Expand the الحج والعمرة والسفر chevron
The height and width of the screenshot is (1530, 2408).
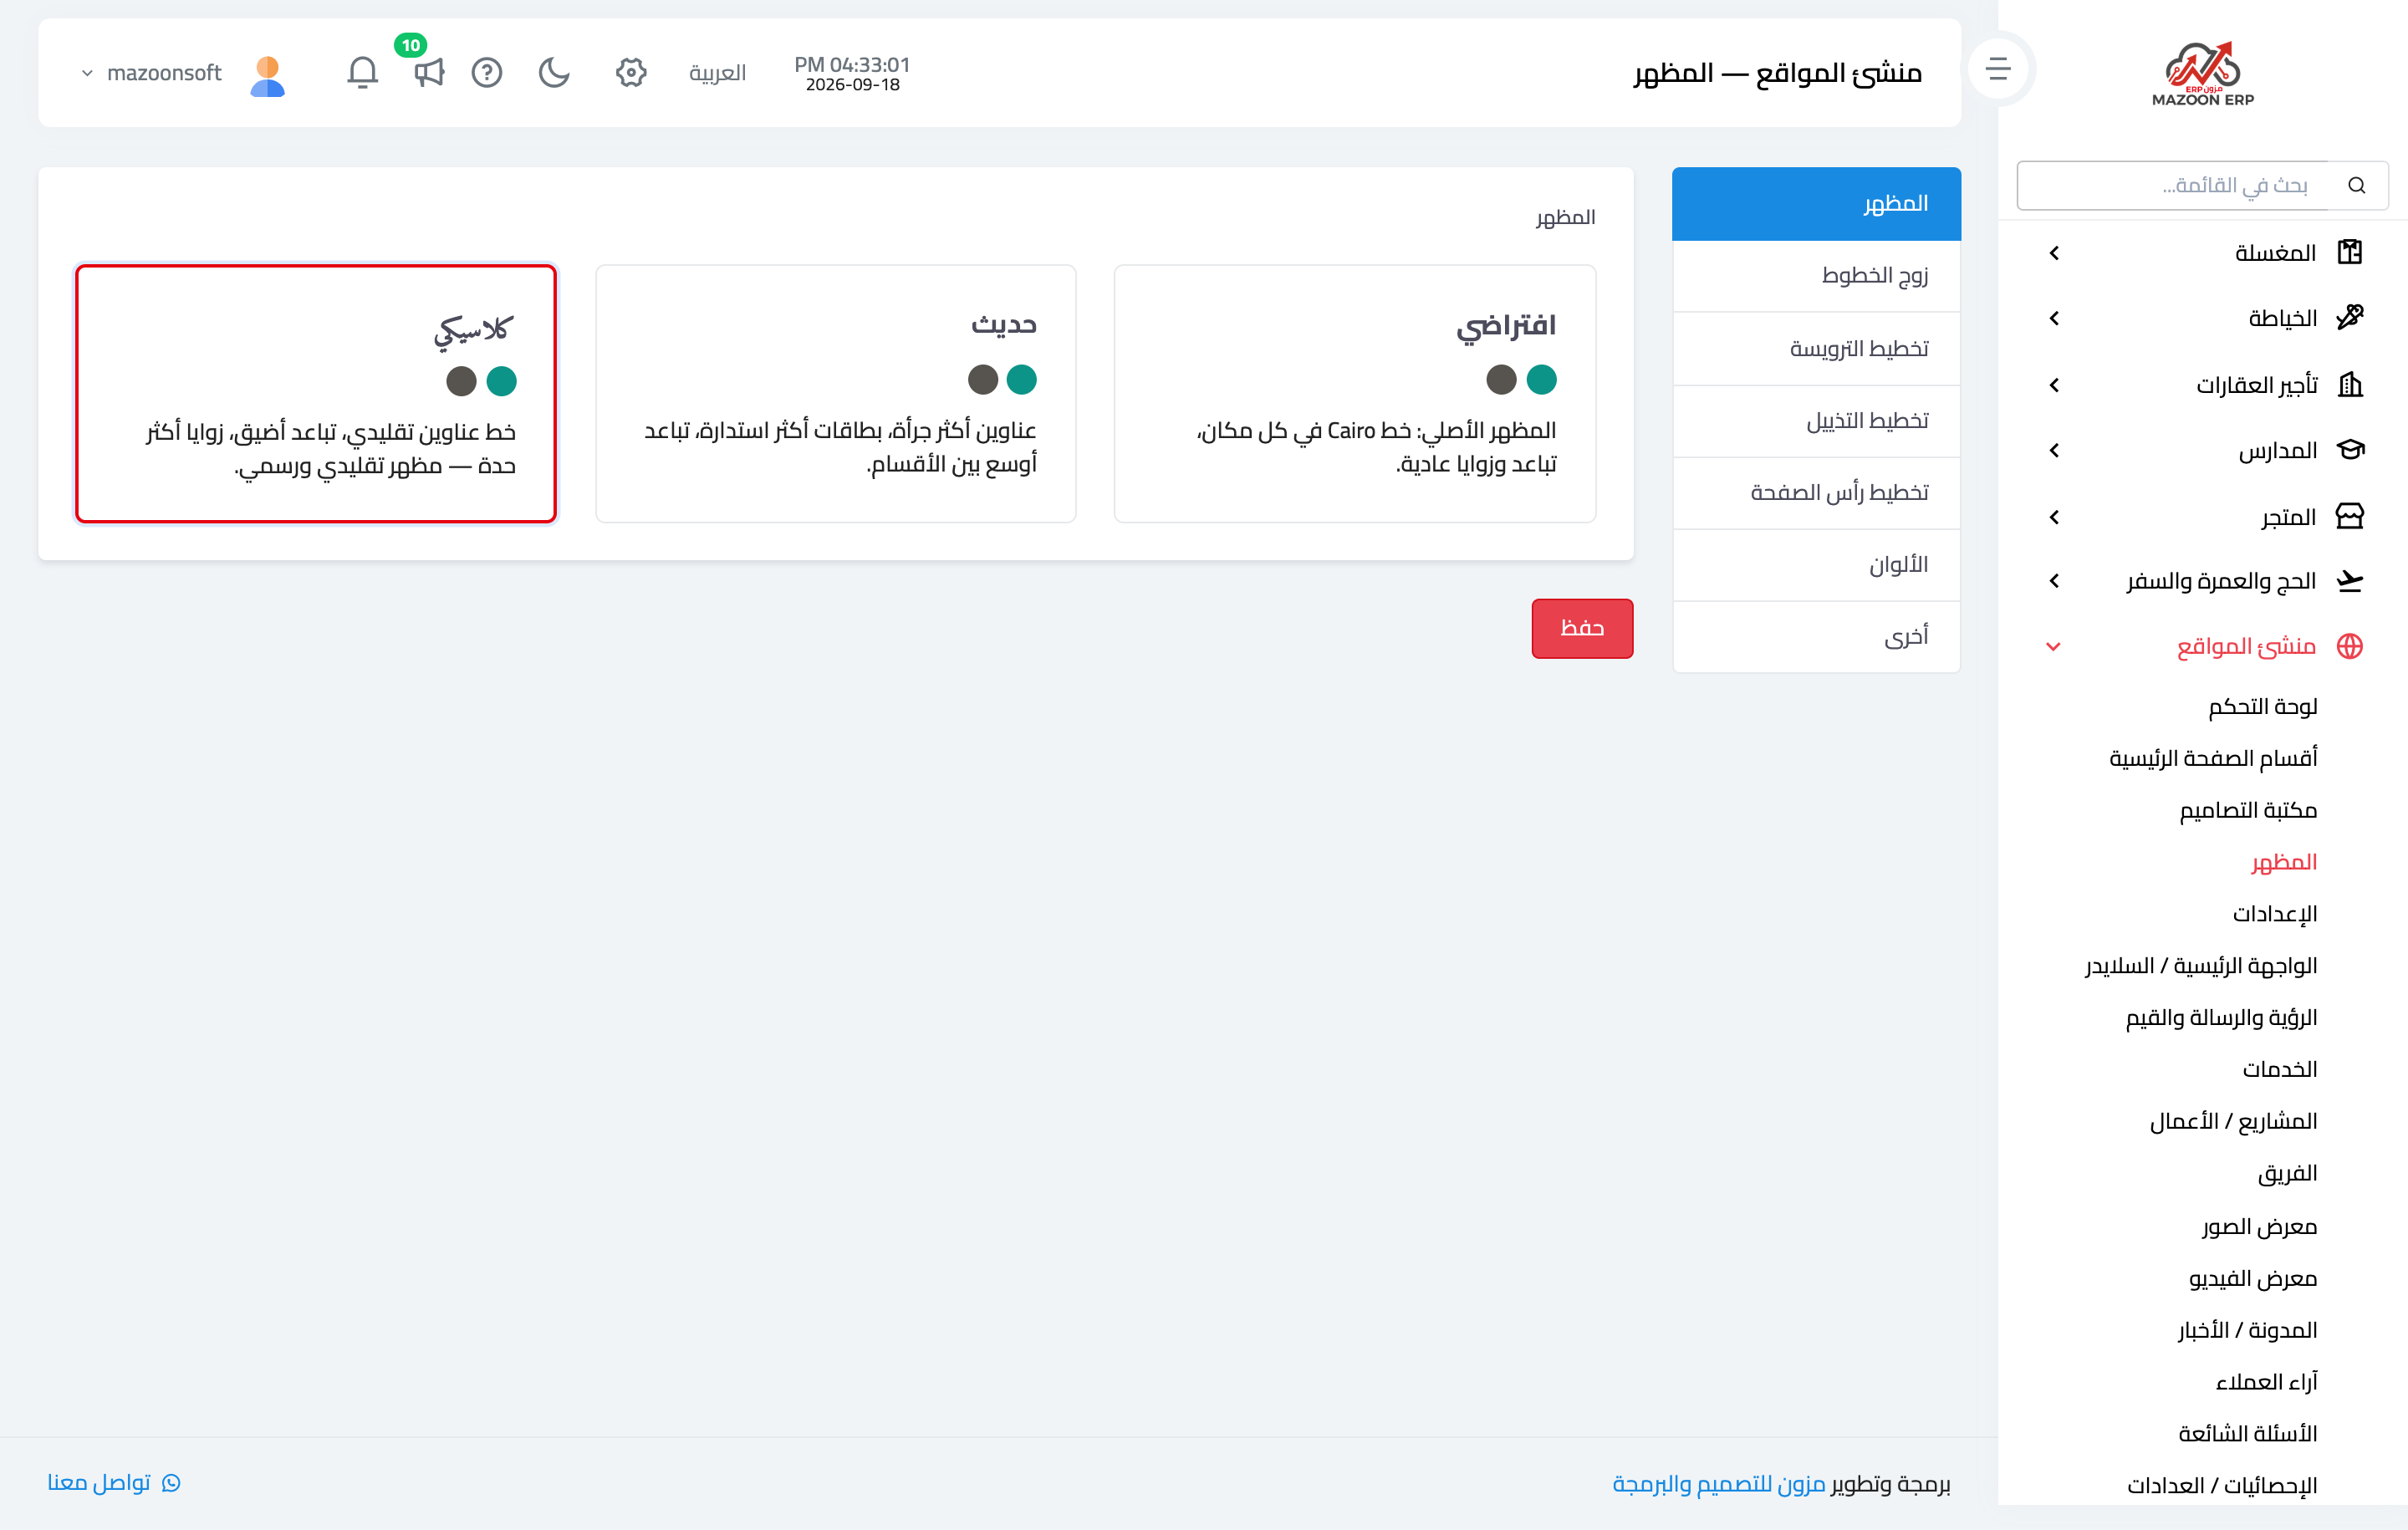tap(2054, 581)
